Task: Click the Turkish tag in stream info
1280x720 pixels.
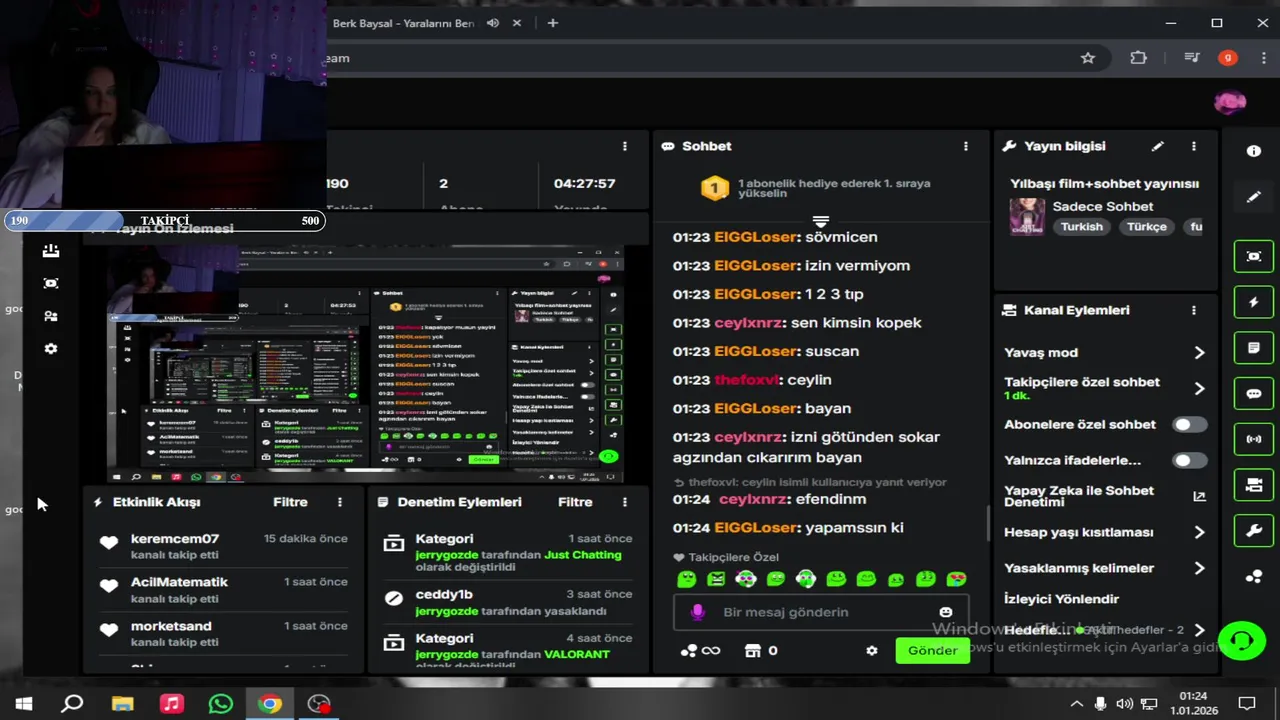Action: pos(1082,227)
